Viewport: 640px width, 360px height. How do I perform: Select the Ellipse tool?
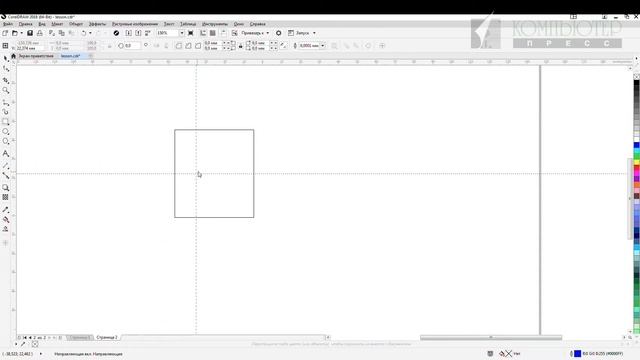(x=6, y=131)
